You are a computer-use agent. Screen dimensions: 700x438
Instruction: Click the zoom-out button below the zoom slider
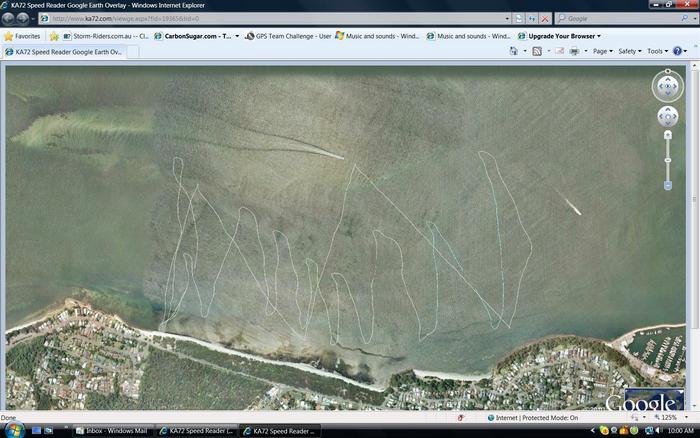pyautogui.click(x=668, y=185)
